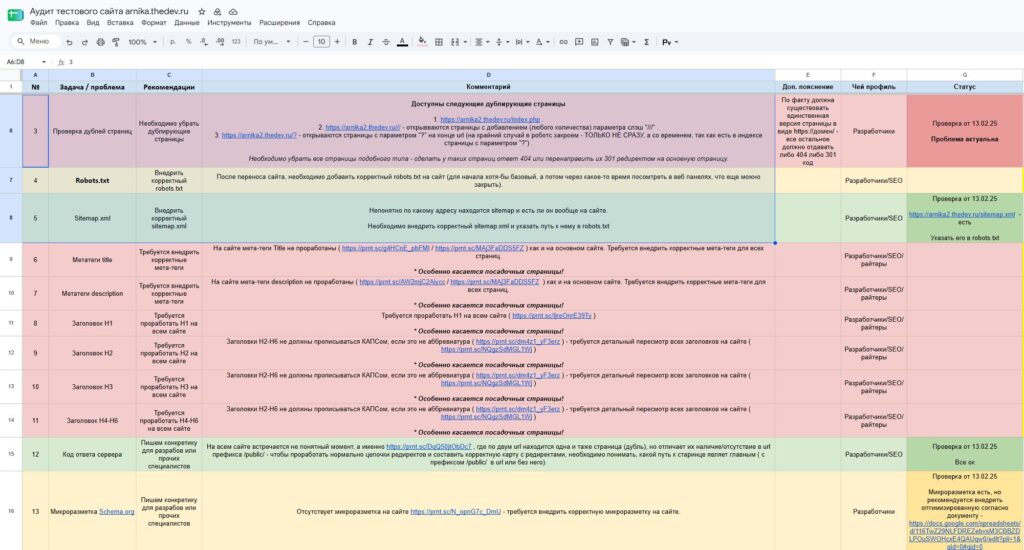
Task: Open text wrapping dropdown
Action: 522,42
